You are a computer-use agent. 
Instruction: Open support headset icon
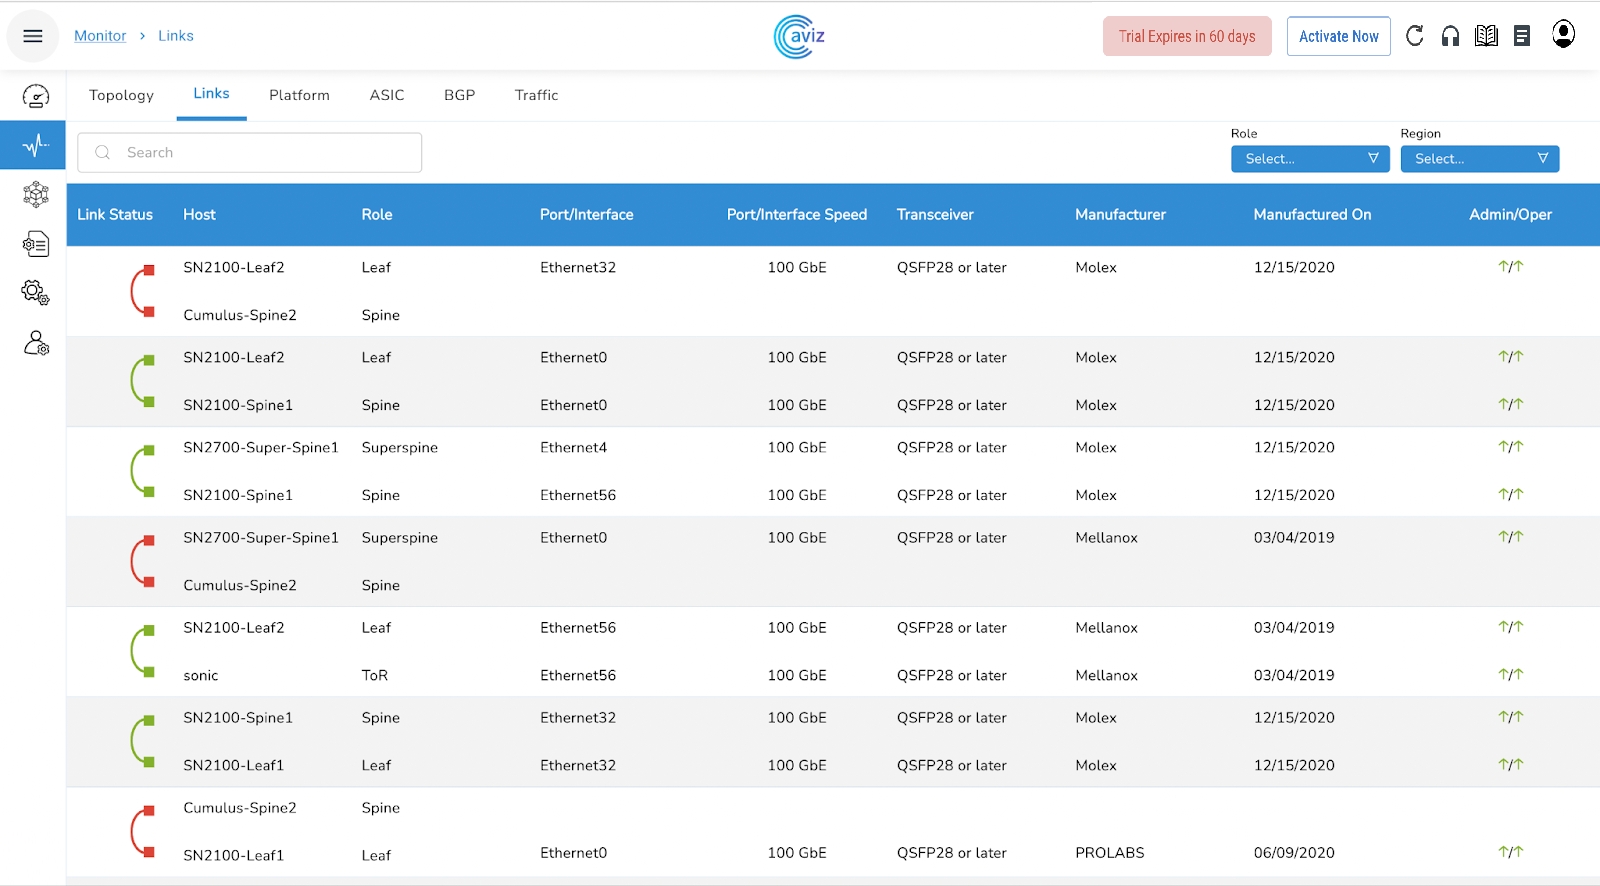(1450, 36)
